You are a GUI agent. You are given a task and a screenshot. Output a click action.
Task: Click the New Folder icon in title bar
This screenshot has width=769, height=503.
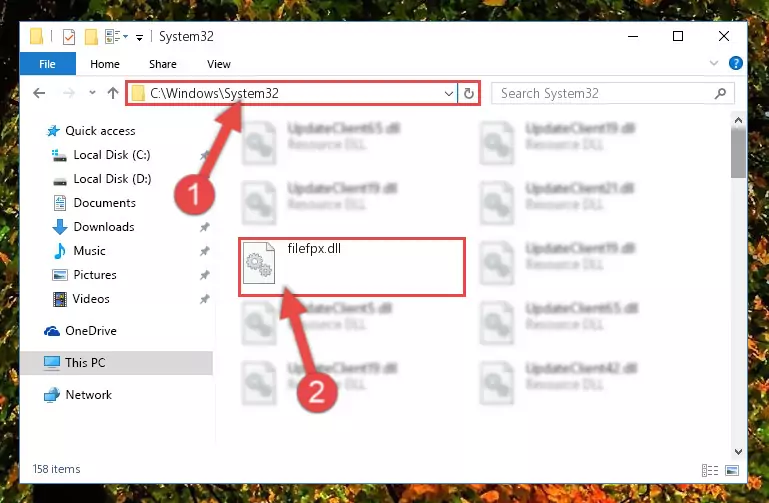point(91,37)
